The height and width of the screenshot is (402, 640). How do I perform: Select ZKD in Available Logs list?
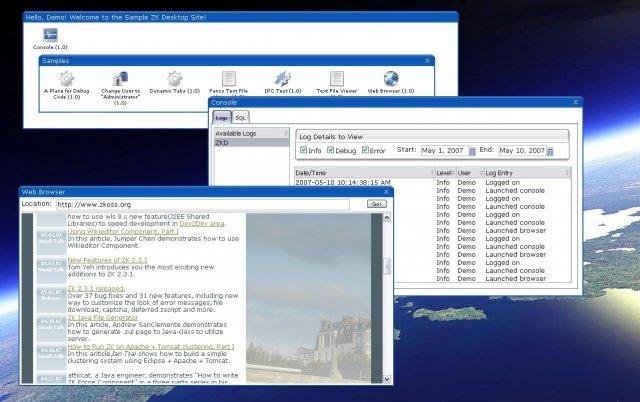click(251, 143)
